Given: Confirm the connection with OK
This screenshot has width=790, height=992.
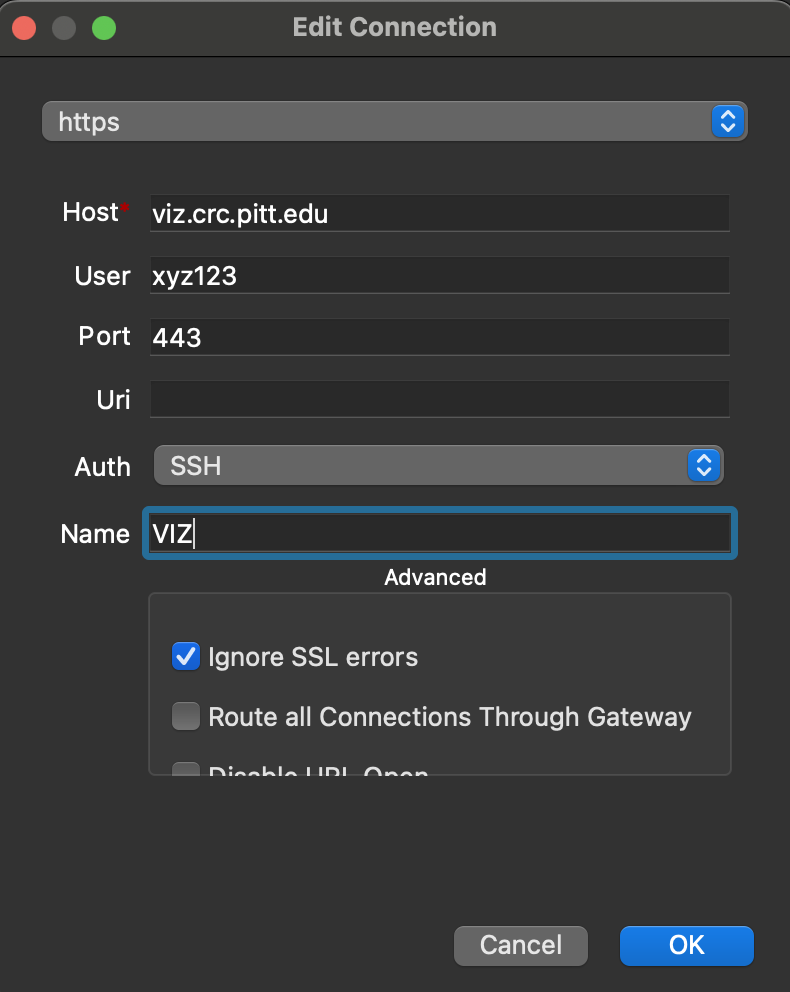Looking at the screenshot, I should [x=687, y=946].
